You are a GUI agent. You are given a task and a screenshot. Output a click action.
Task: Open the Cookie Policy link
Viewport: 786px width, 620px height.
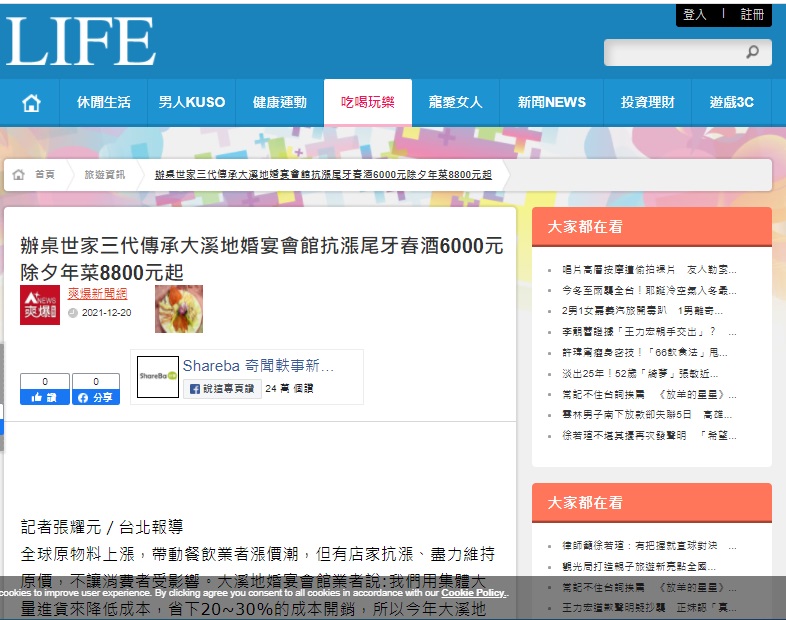tap(474, 593)
